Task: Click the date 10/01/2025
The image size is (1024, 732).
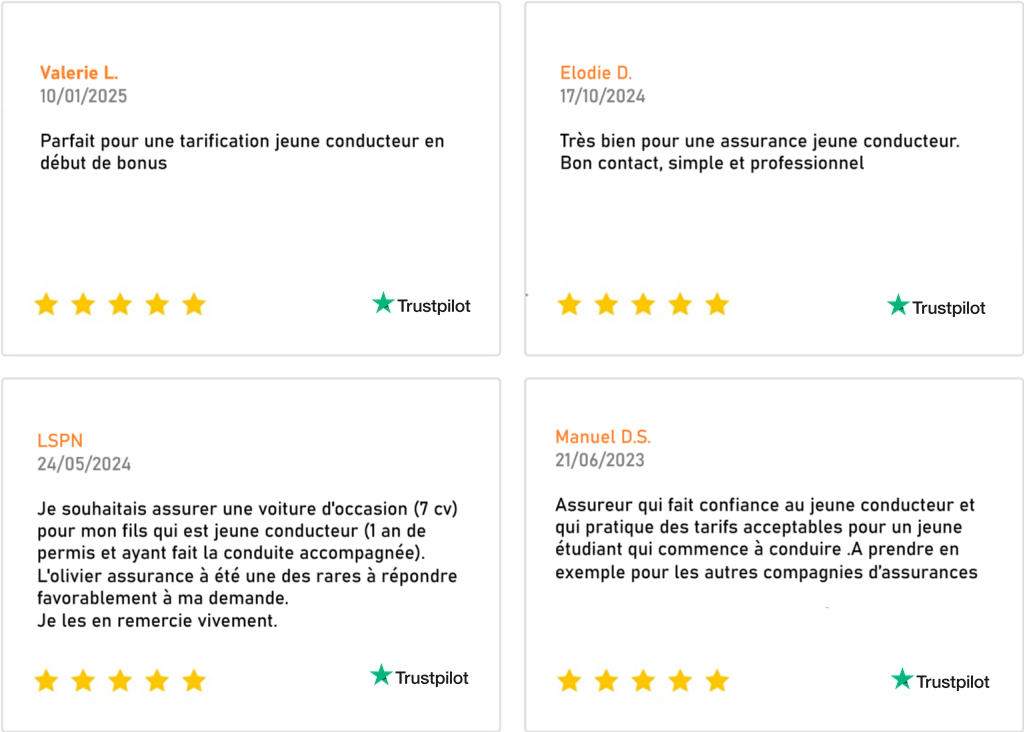Action: coord(83,96)
